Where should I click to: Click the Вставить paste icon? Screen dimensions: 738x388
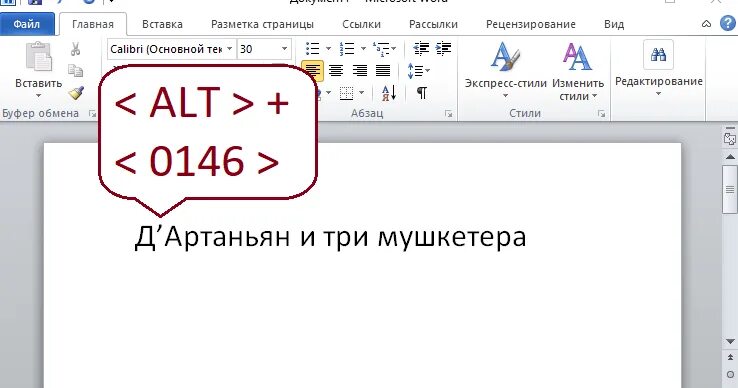(x=39, y=57)
